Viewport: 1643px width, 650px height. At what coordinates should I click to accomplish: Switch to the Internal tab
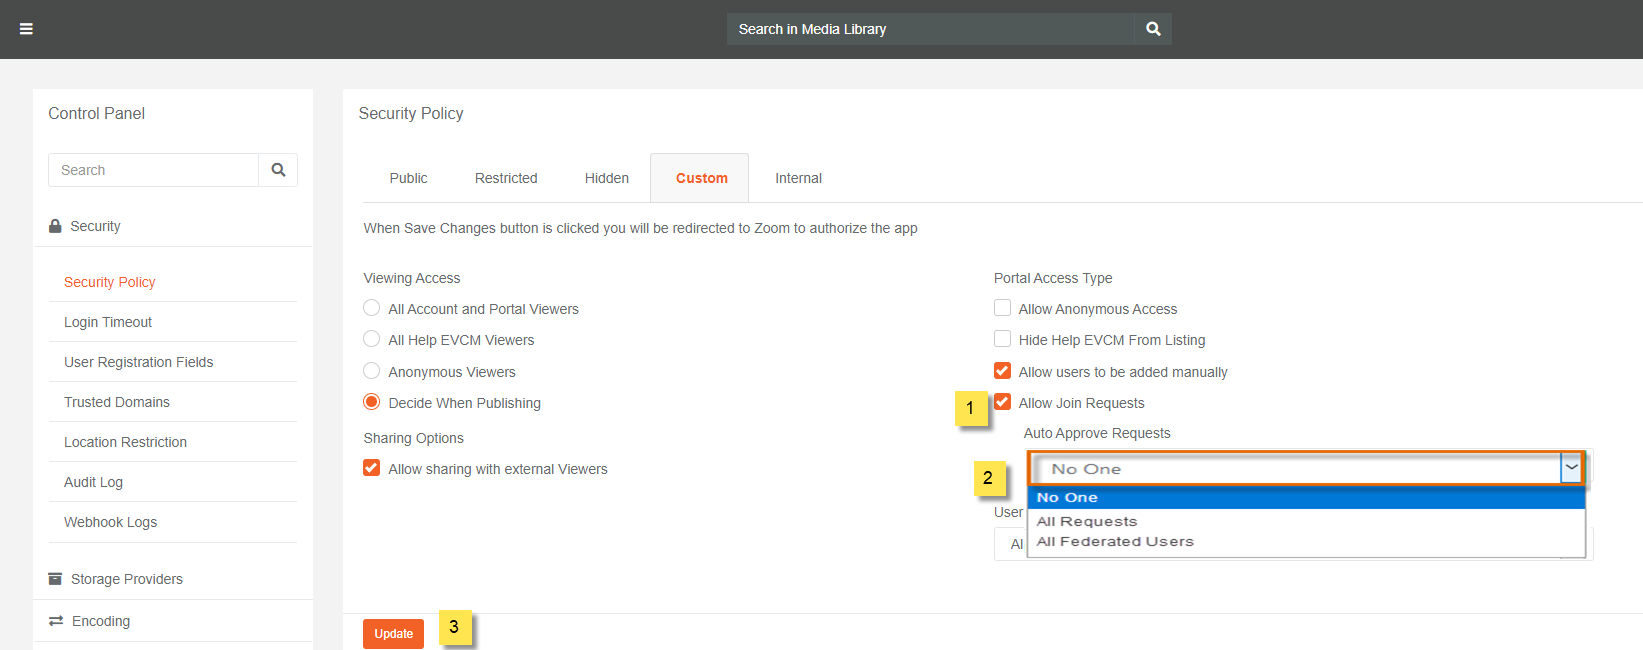click(x=798, y=178)
